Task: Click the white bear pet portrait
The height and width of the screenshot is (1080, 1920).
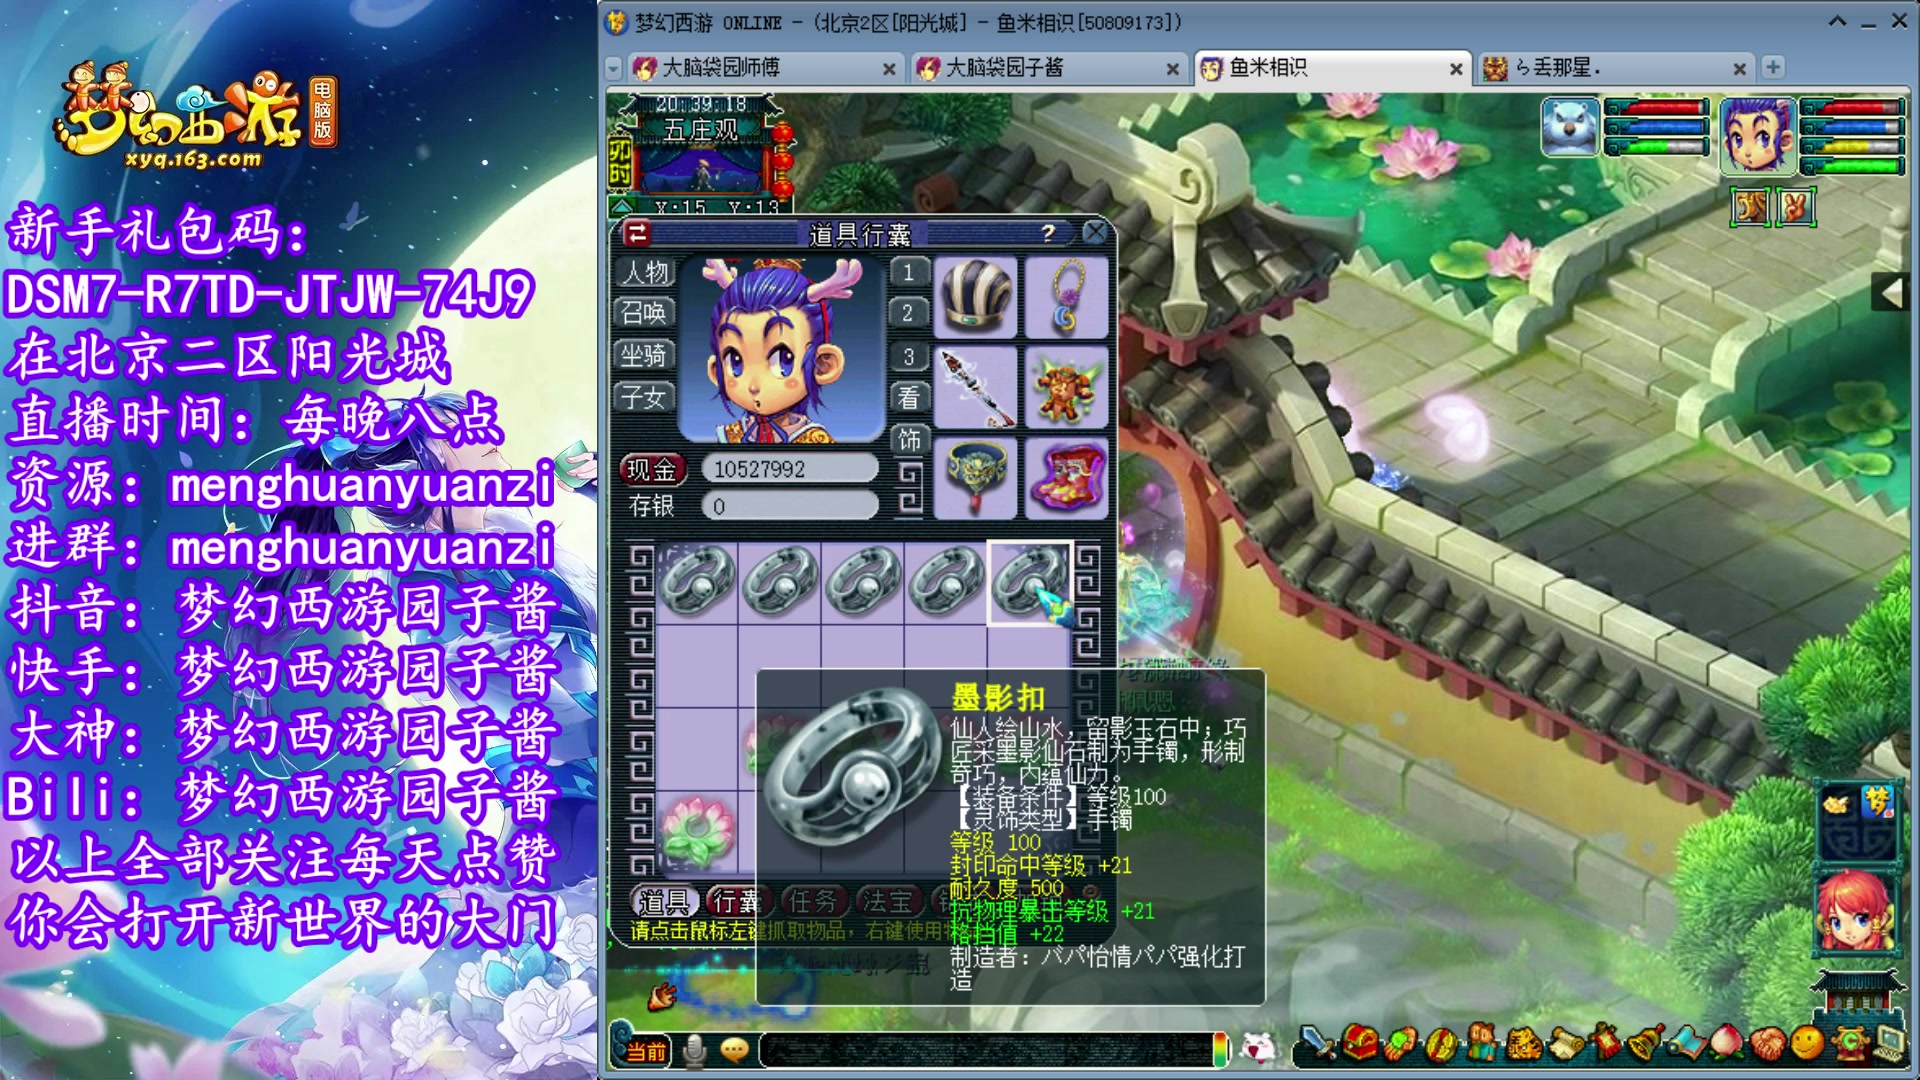Action: pos(1571,127)
